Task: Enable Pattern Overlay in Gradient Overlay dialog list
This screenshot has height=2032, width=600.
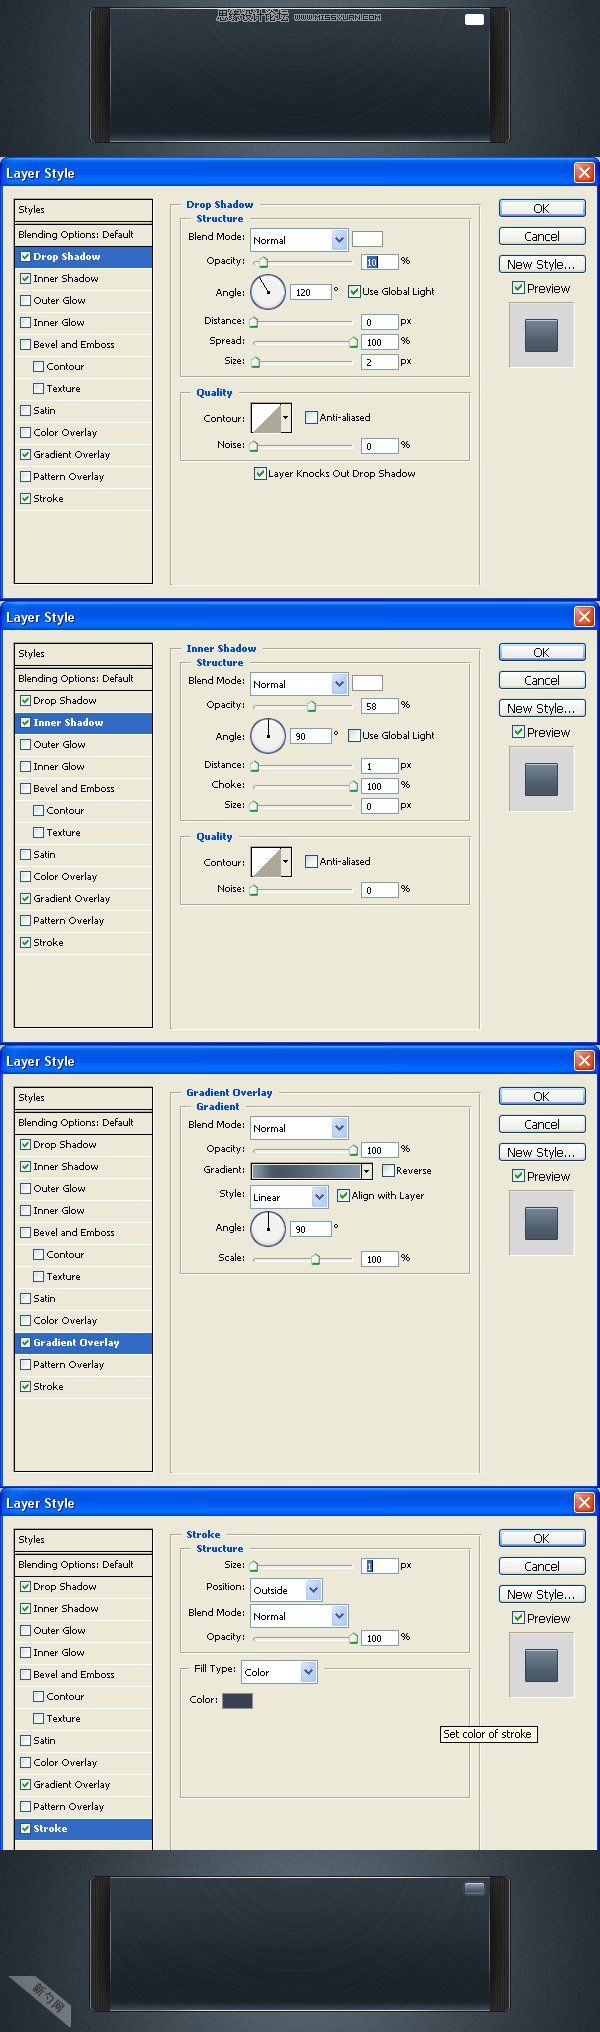Action: 26,1364
